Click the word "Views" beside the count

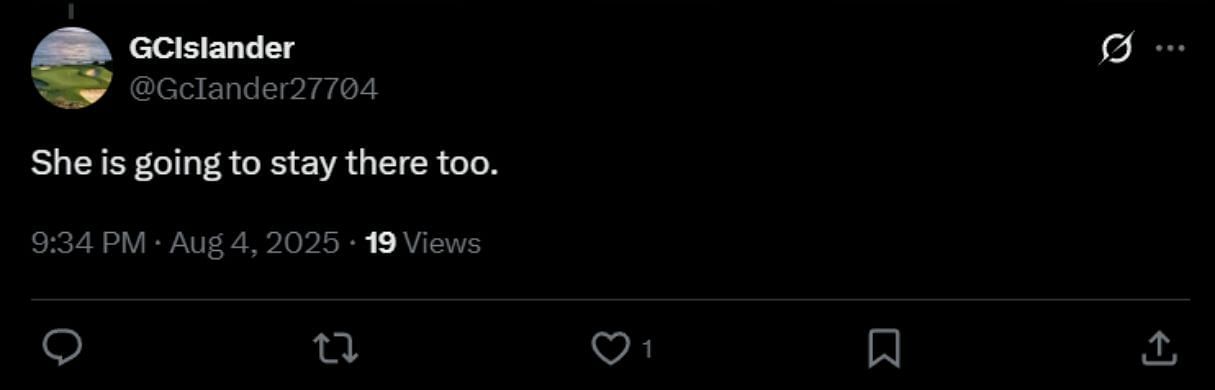[x=441, y=243]
